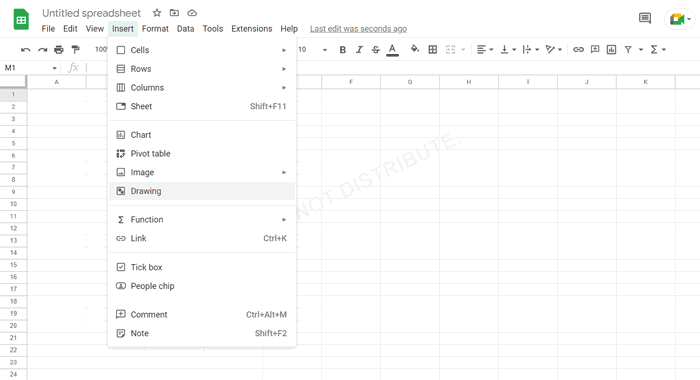
Task: Expand the Columns submenu
Action: (x=202, y=88)
